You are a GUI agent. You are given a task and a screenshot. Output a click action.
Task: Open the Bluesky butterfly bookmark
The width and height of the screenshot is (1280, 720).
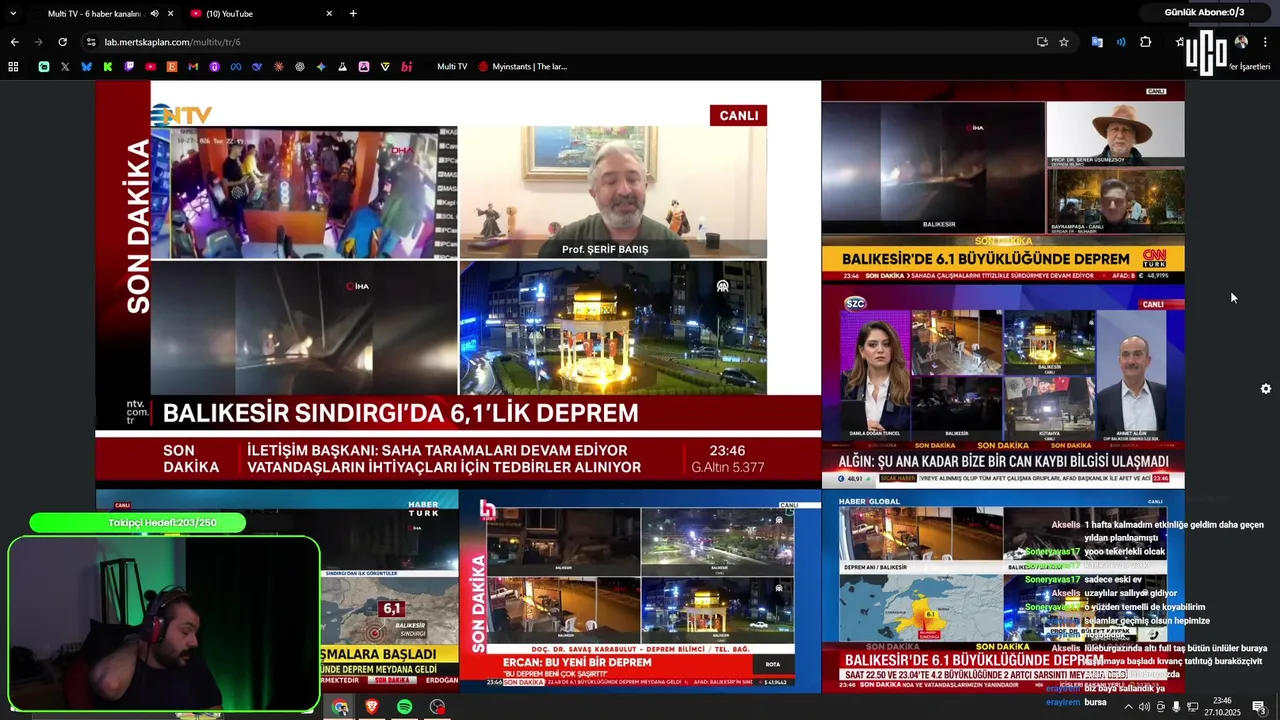(x=86, y=67)
